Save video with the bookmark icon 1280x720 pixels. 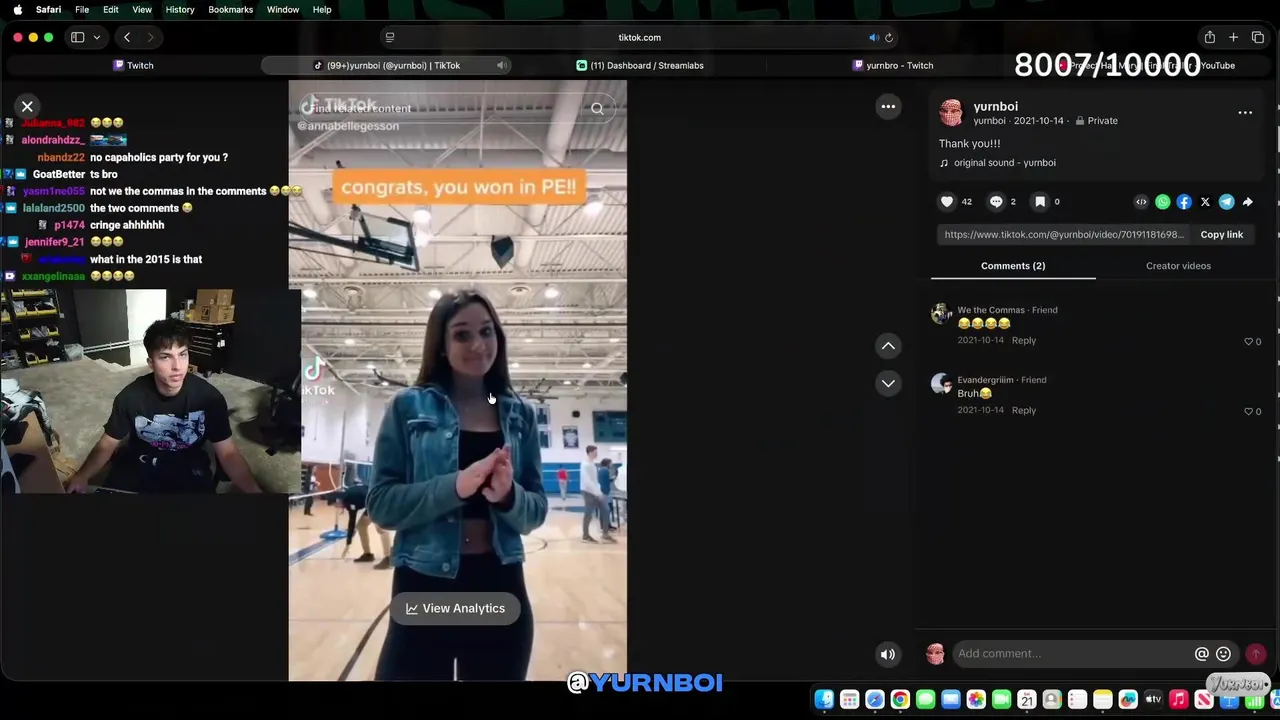coord(1040,201)
